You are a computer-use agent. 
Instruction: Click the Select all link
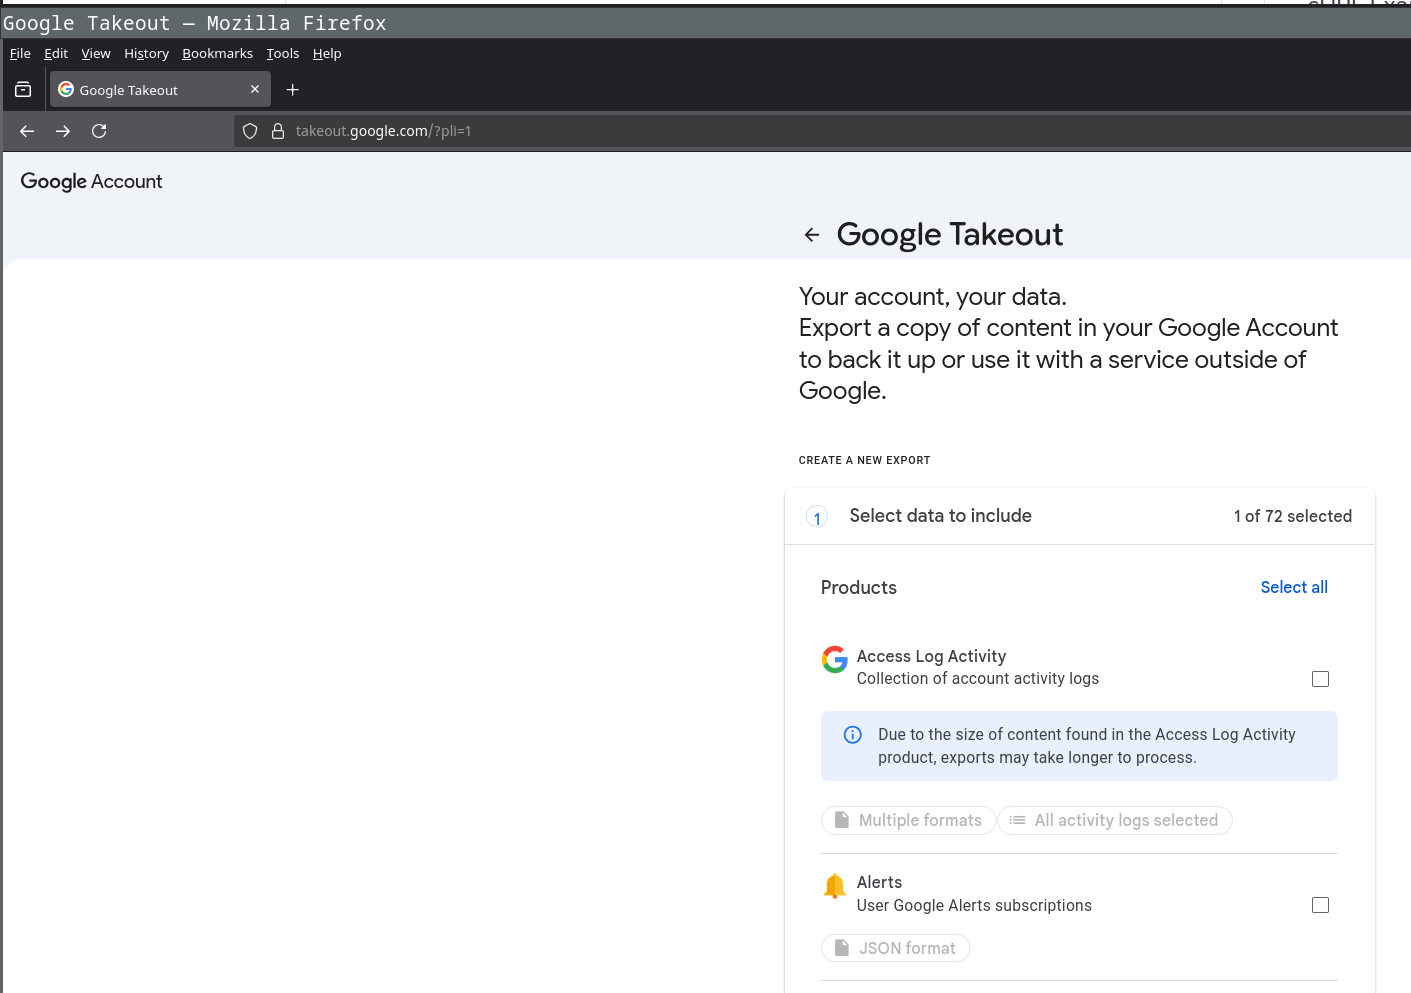tap(1293, 587)
